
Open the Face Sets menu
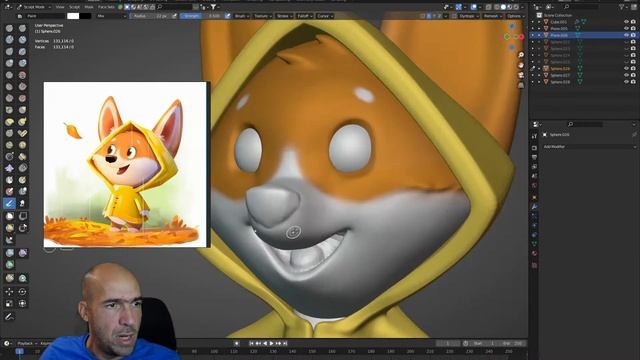point(106,7)
